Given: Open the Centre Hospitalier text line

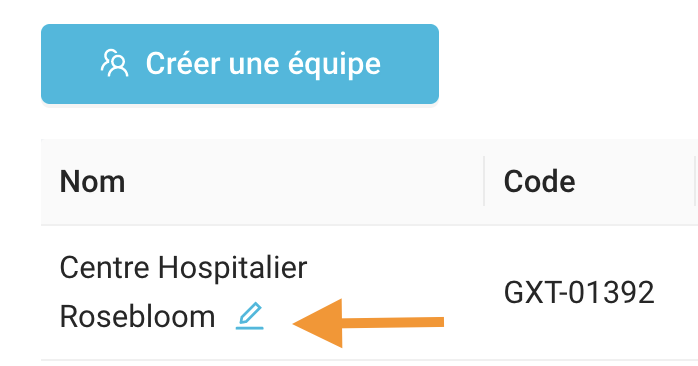Looking at the screenshot, I should point(183,268).
